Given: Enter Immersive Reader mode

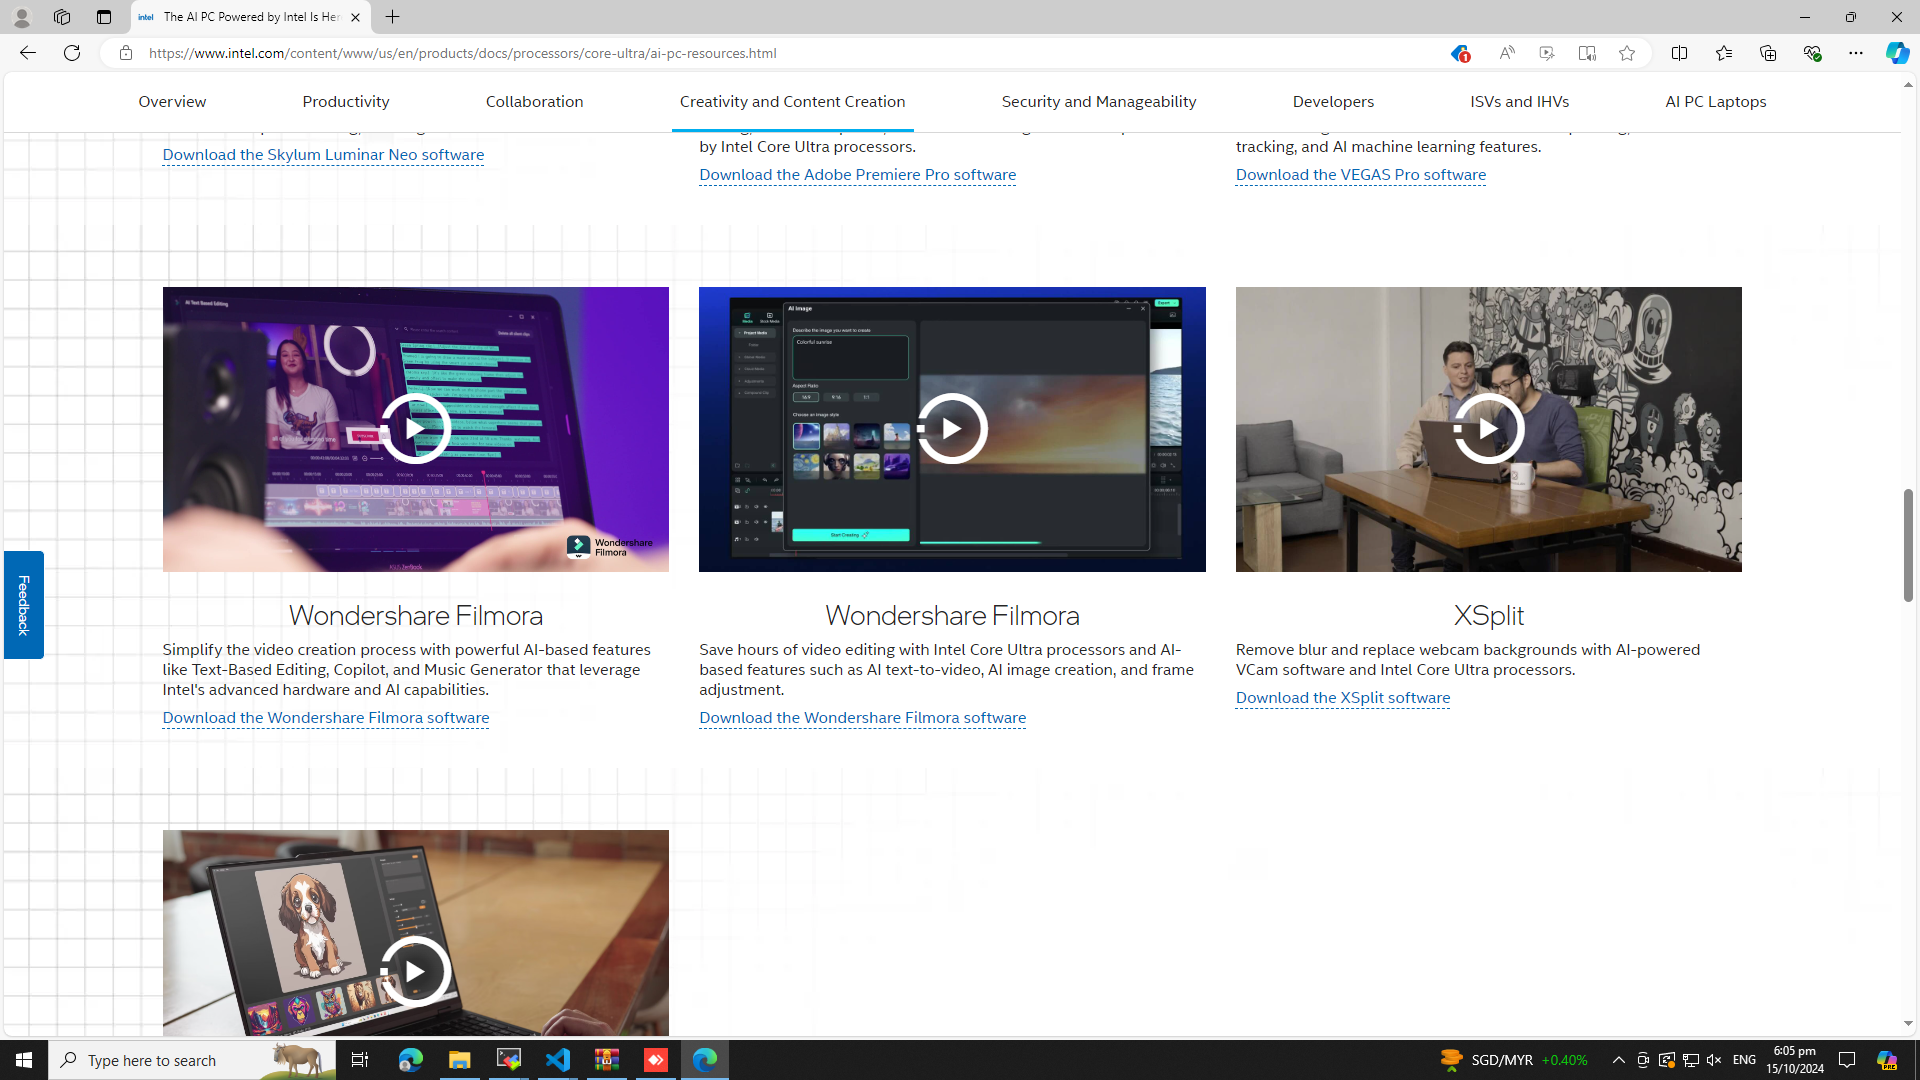Looking at the screenshot, I should tap(1587, 53).
